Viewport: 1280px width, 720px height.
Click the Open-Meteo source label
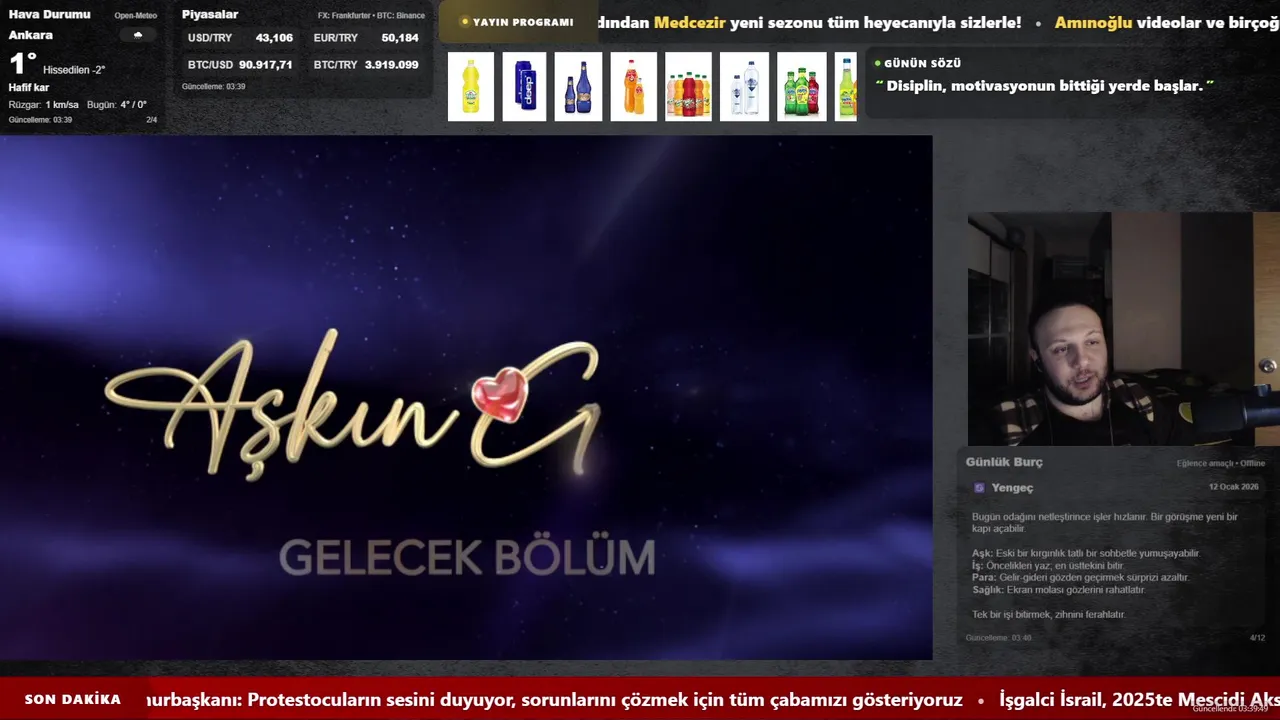[x=136, y=15]
